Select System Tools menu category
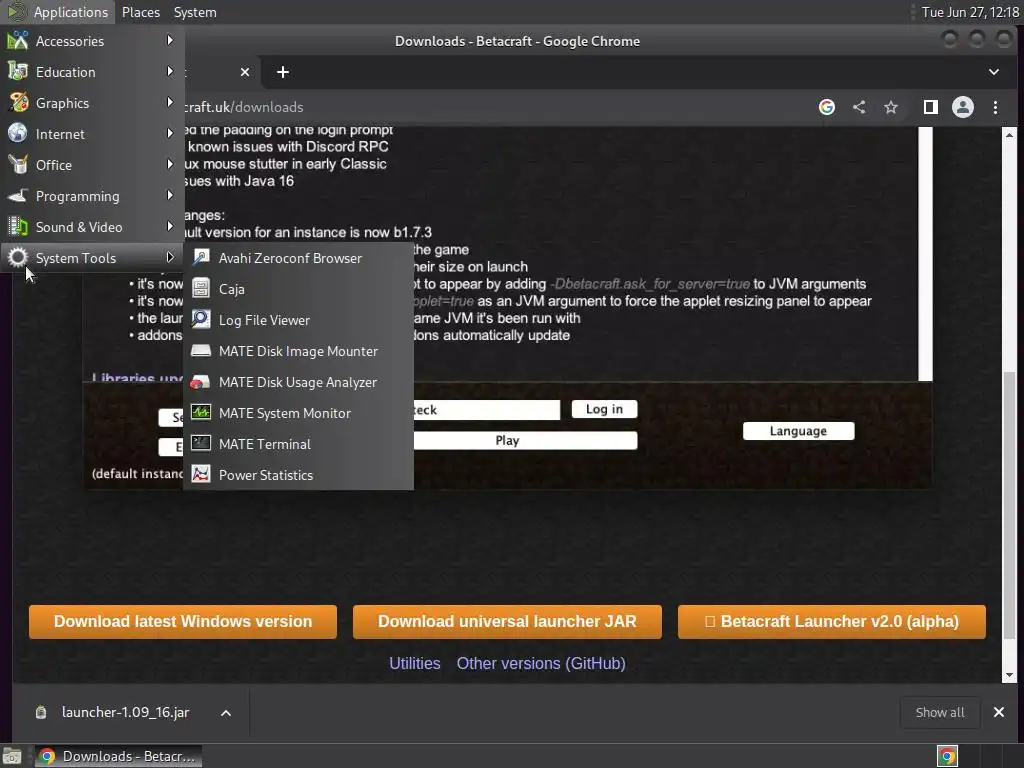This screenshot has width=1024, height=768. click(x=92, y=258)
